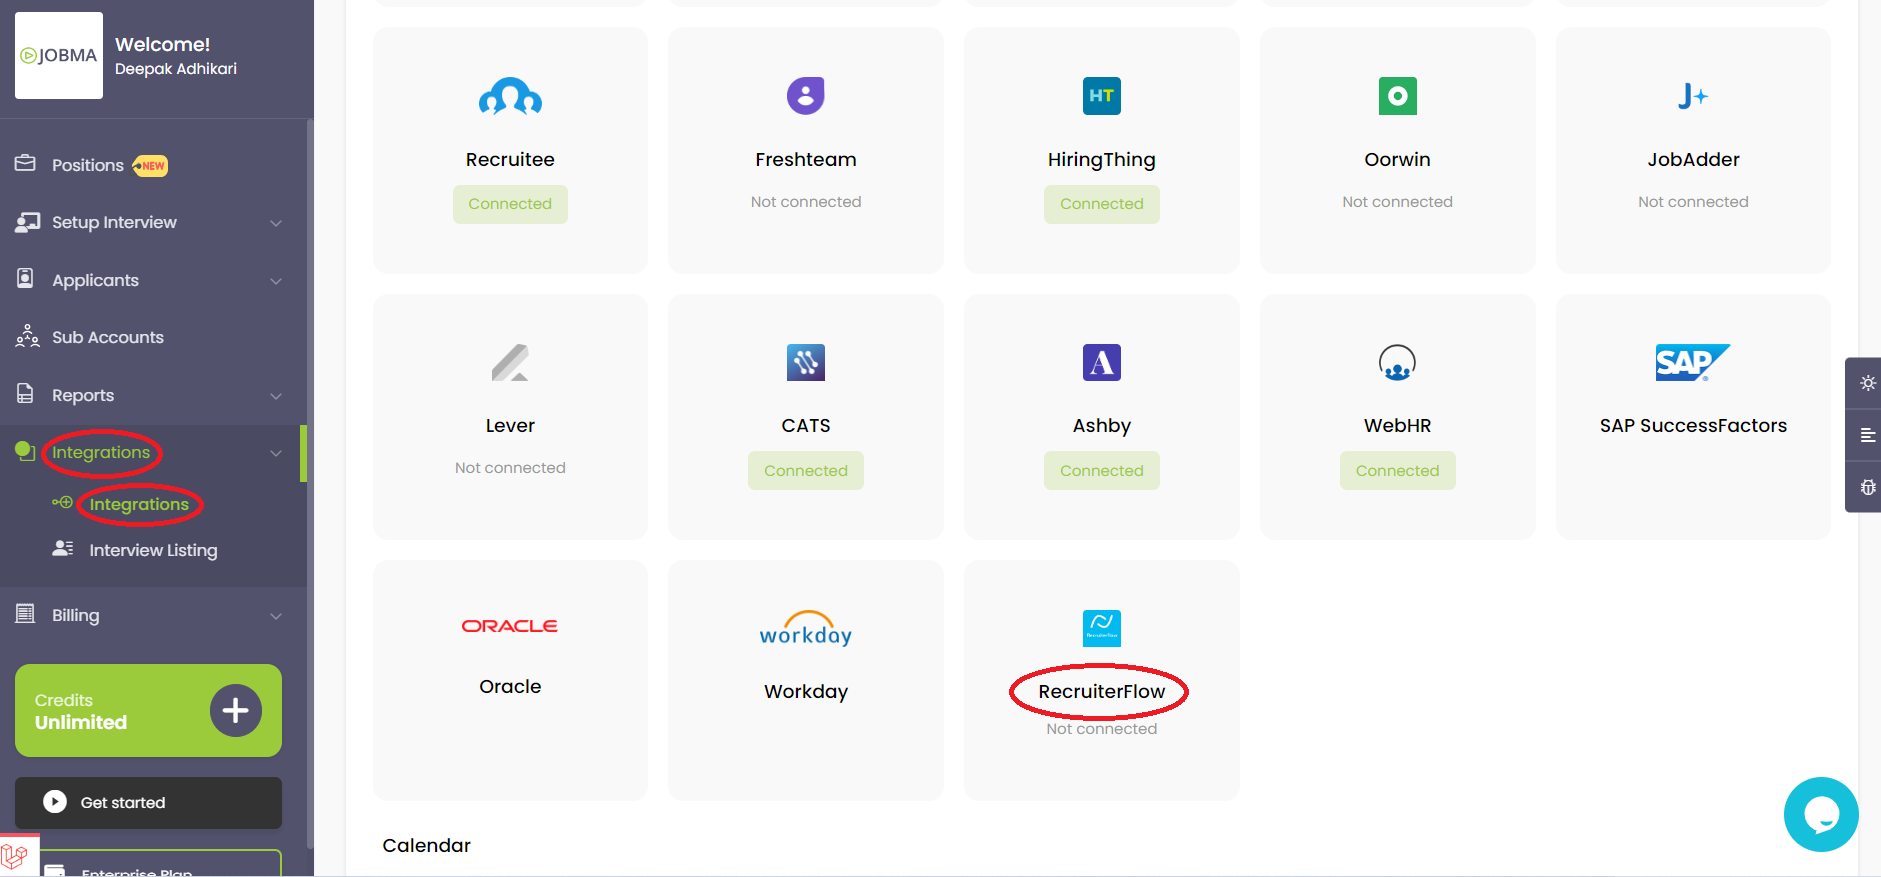Click the SAP SuccessFactors card title

1693,426
